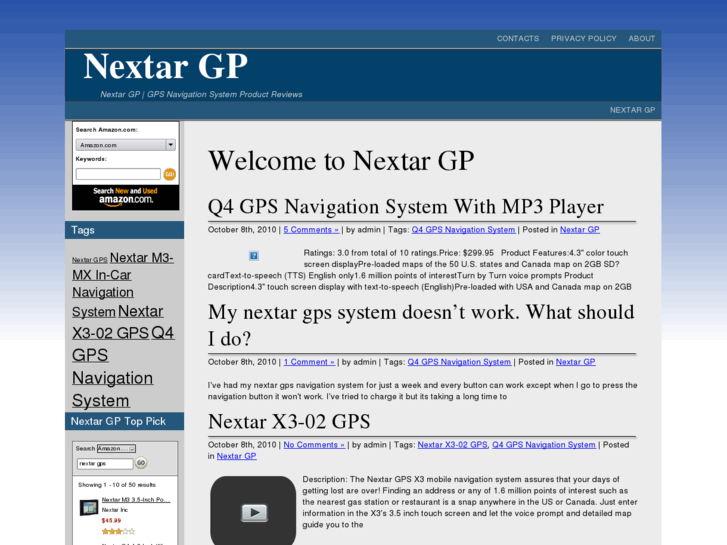Play the Nextar X3-02 video
This screenshot has width=727, height=545.
pos(253,511)
